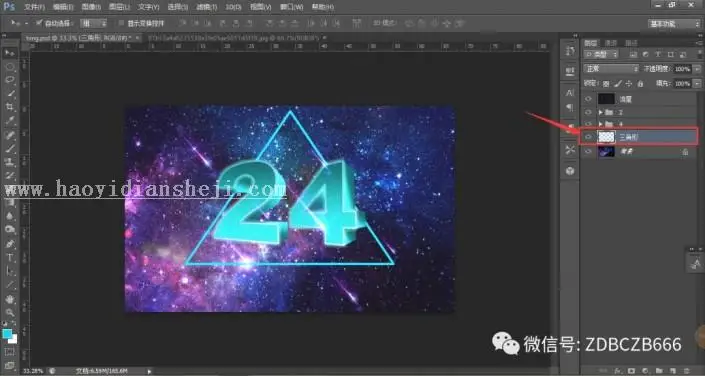Hide the 背景 layer
Viewport: 705px width, 376px height.
point(588,152)
